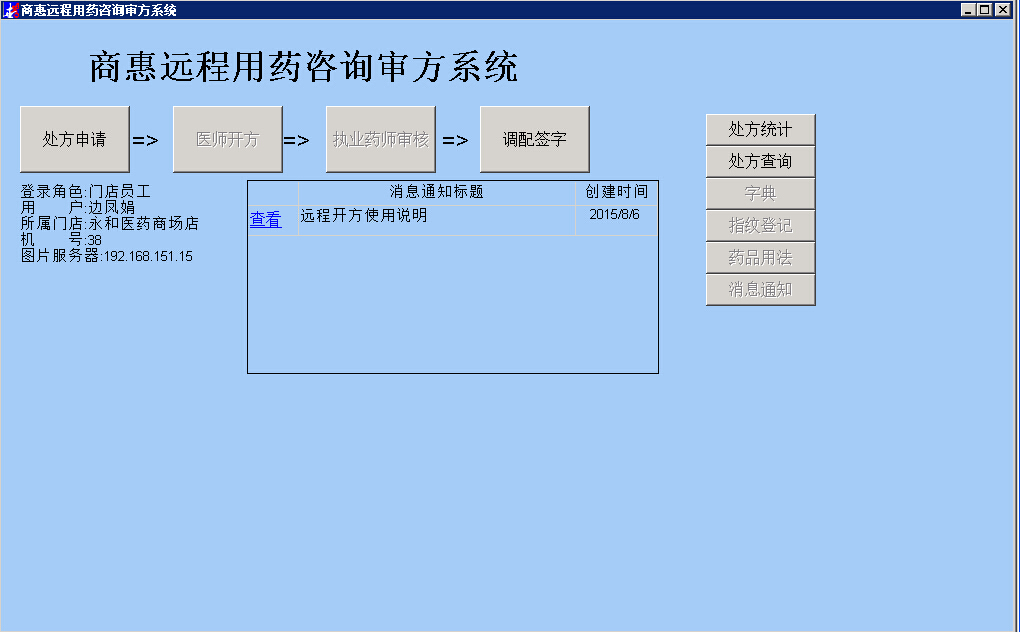Image resolution: width=1020 pixels, height=632 pixels.
Task: Click the 字典 button
Action: (760, 193)
